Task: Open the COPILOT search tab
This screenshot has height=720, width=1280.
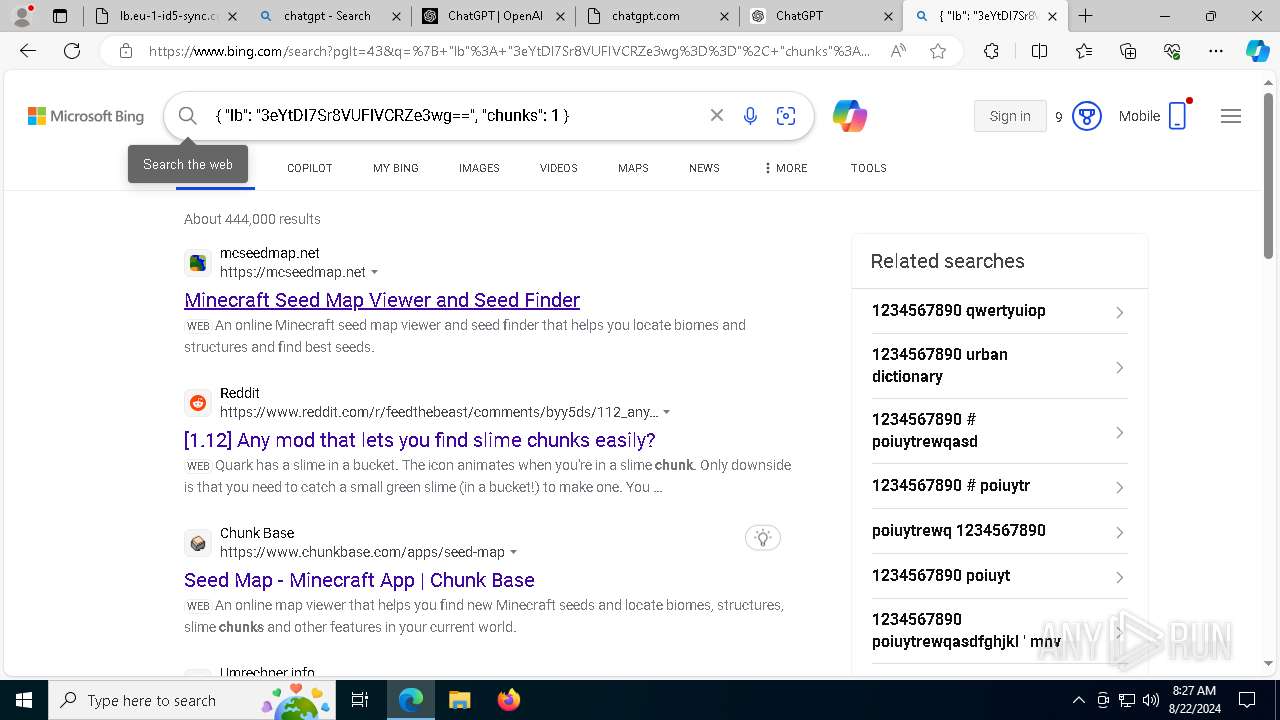Action: tap(310, 168)
